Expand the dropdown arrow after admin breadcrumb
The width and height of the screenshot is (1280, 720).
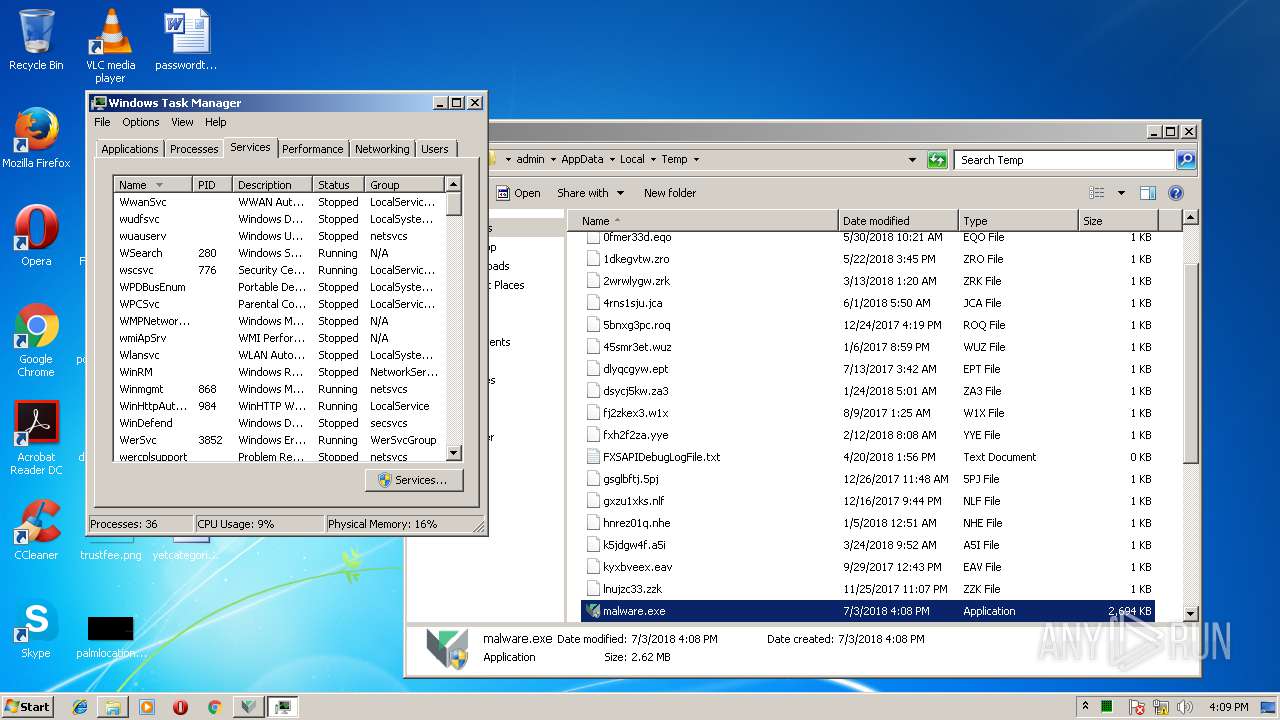[x=552, y=159]
